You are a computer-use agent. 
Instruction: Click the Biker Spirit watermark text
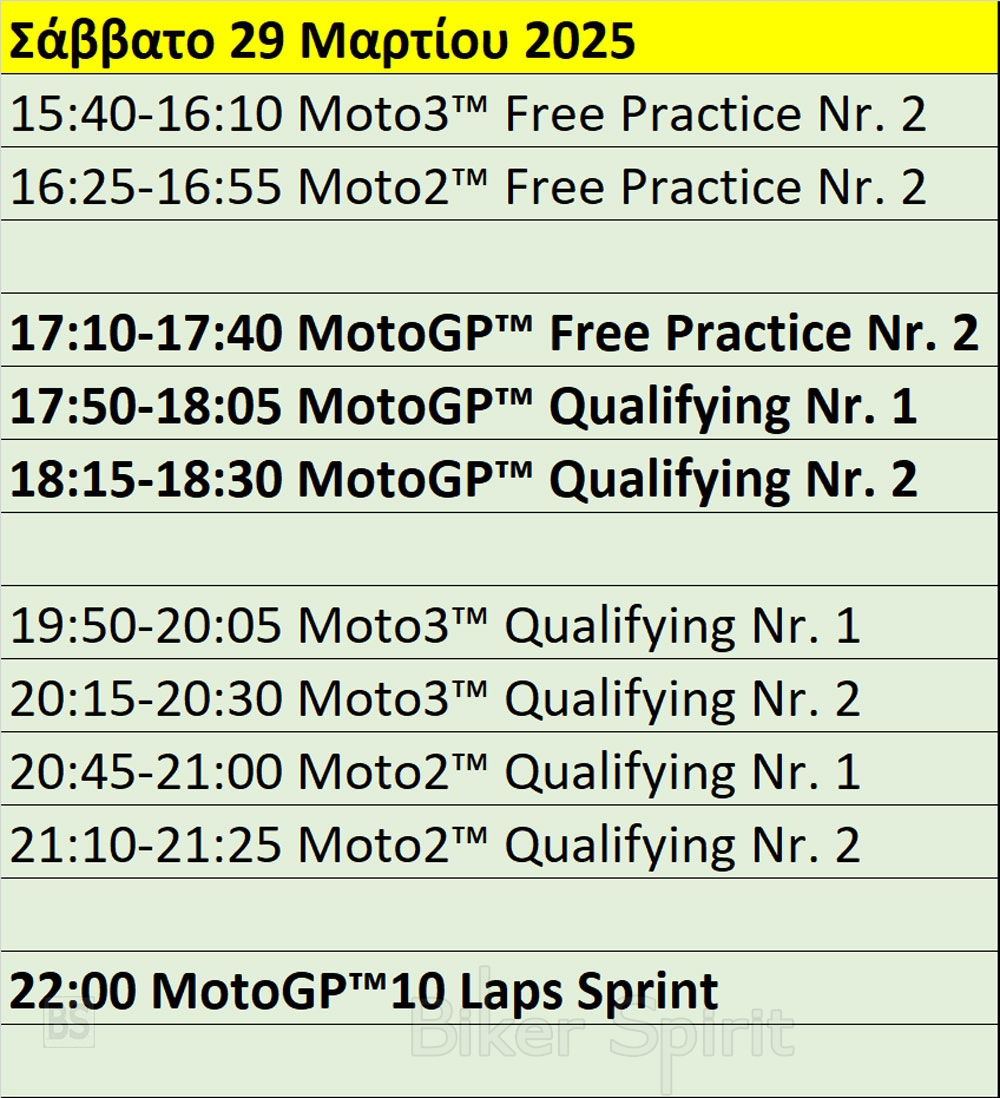tap(602, 1034)
